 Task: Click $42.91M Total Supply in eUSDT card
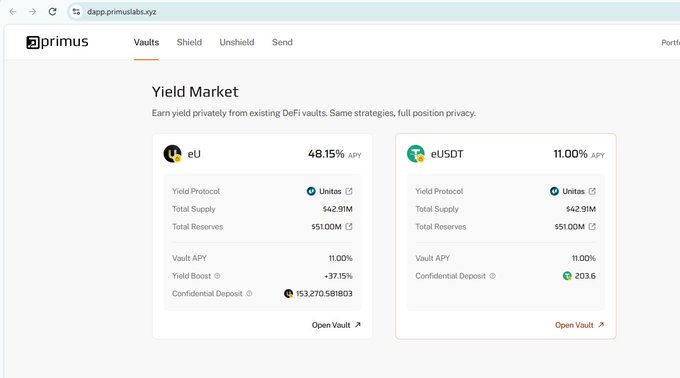581,209
